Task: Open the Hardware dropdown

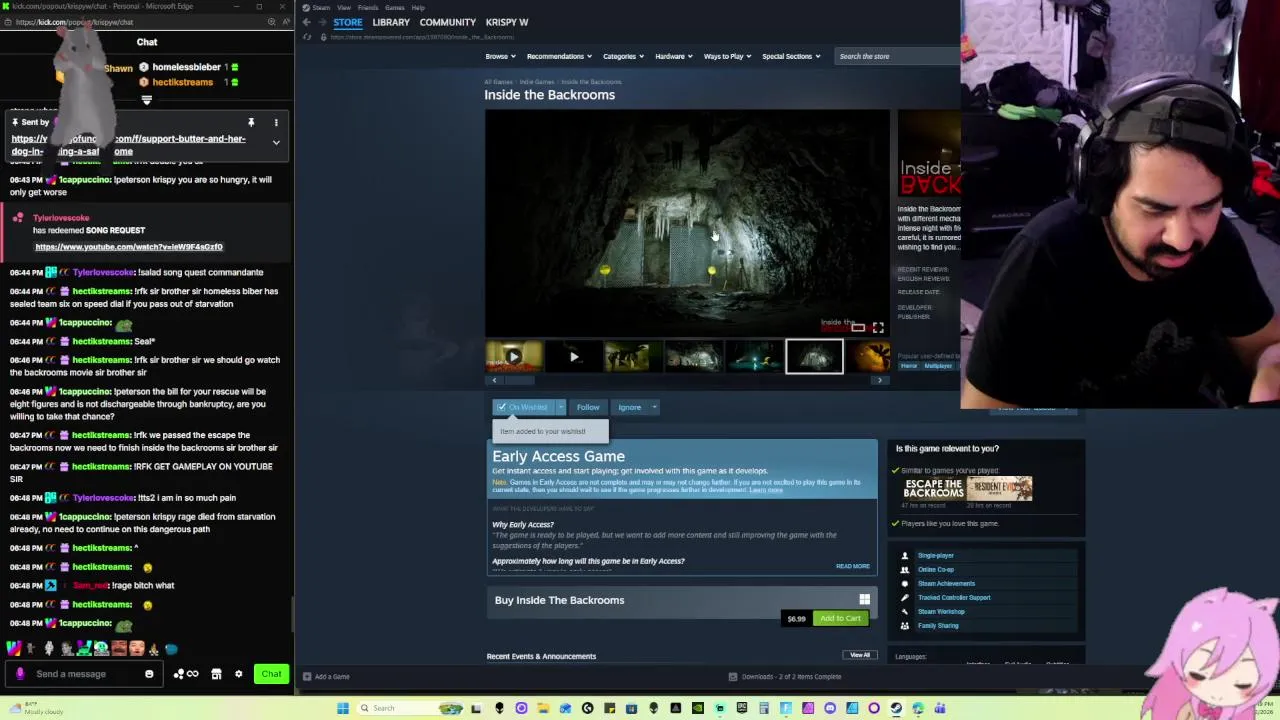Action: click(x=674, y=56)
